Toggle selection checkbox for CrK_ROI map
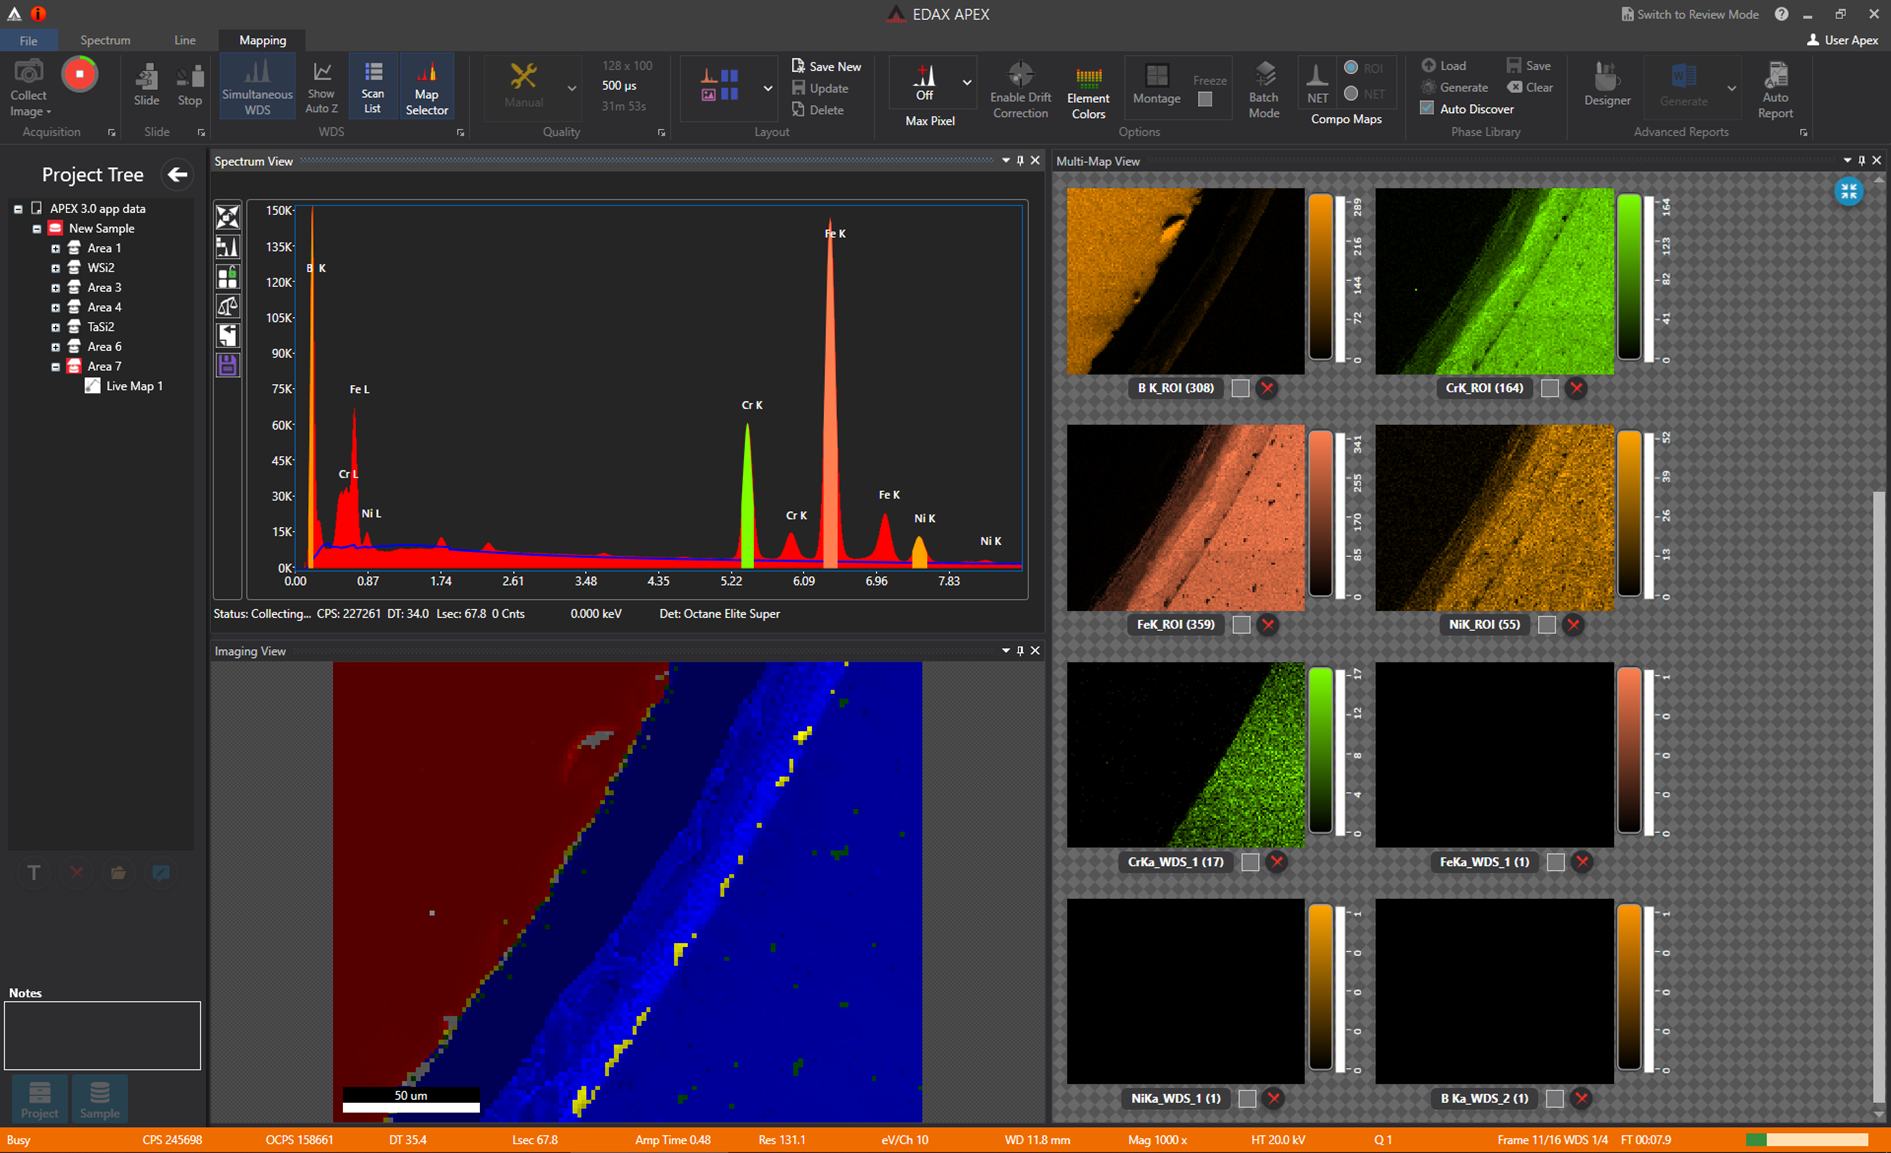The image size is (1891, 1153). click(x=1550, y=388)
